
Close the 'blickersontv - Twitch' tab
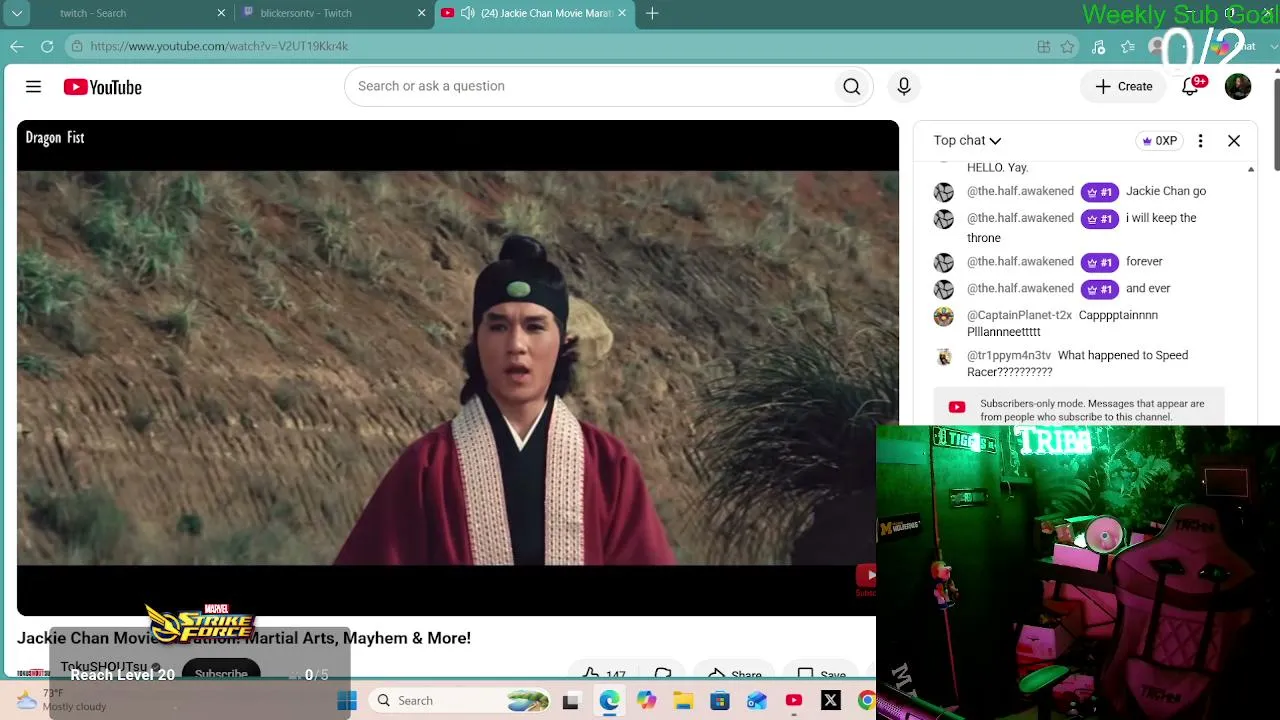tap(421, 13)
